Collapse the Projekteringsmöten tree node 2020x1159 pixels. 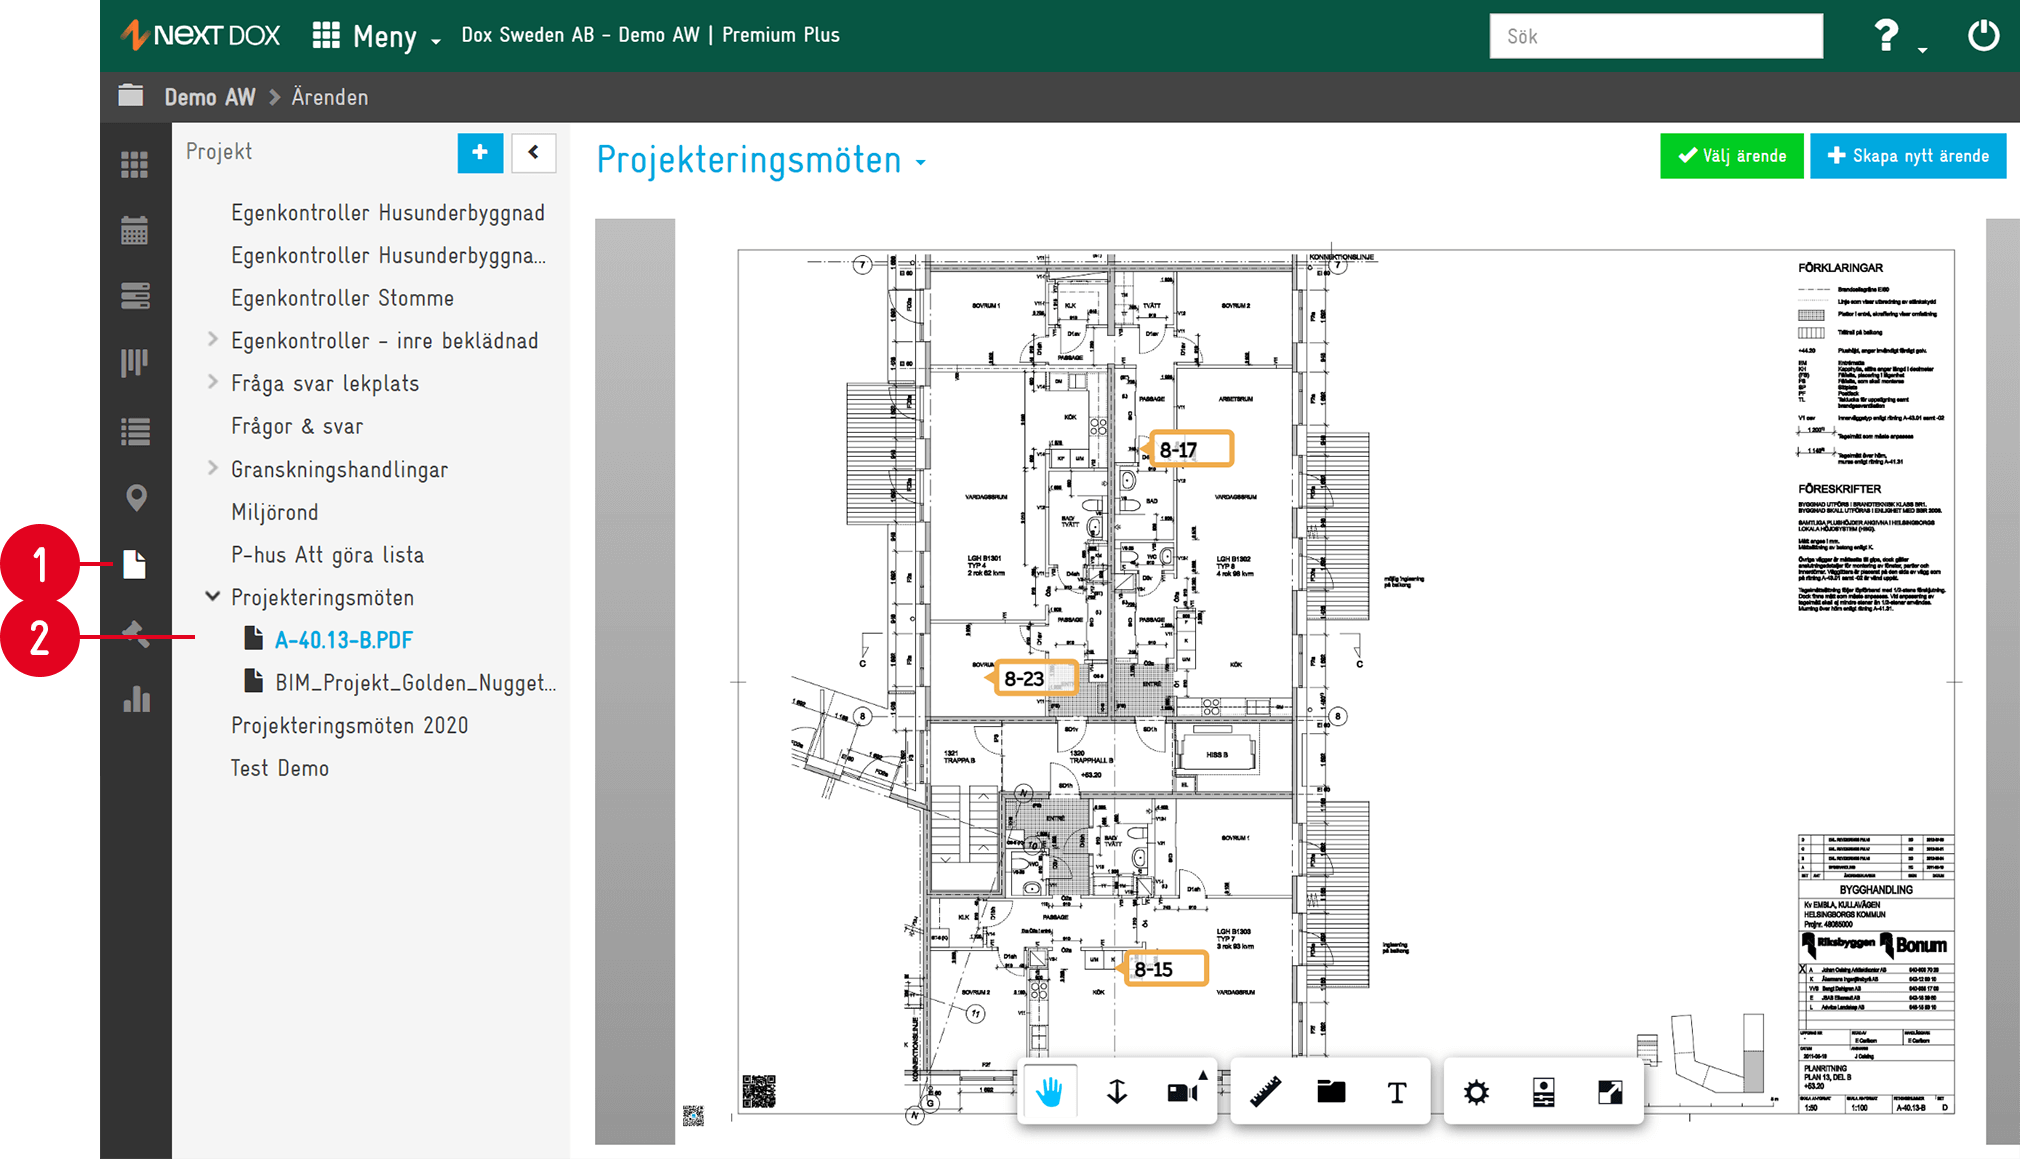[213, 596]
